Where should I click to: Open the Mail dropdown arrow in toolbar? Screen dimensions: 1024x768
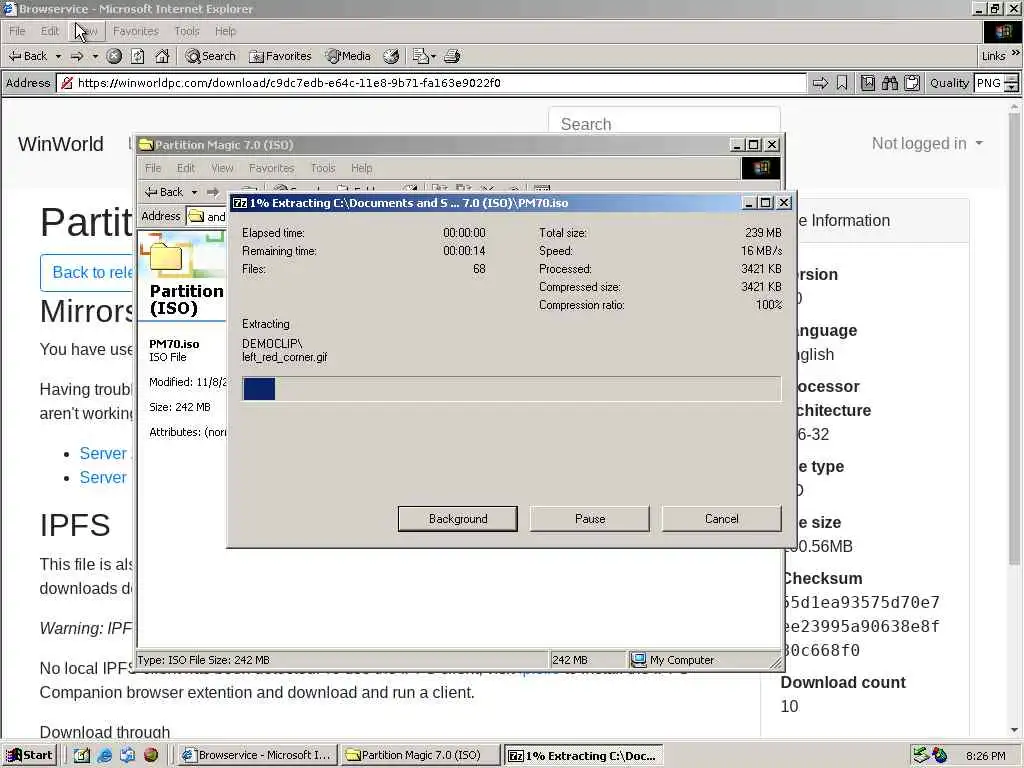432,56
